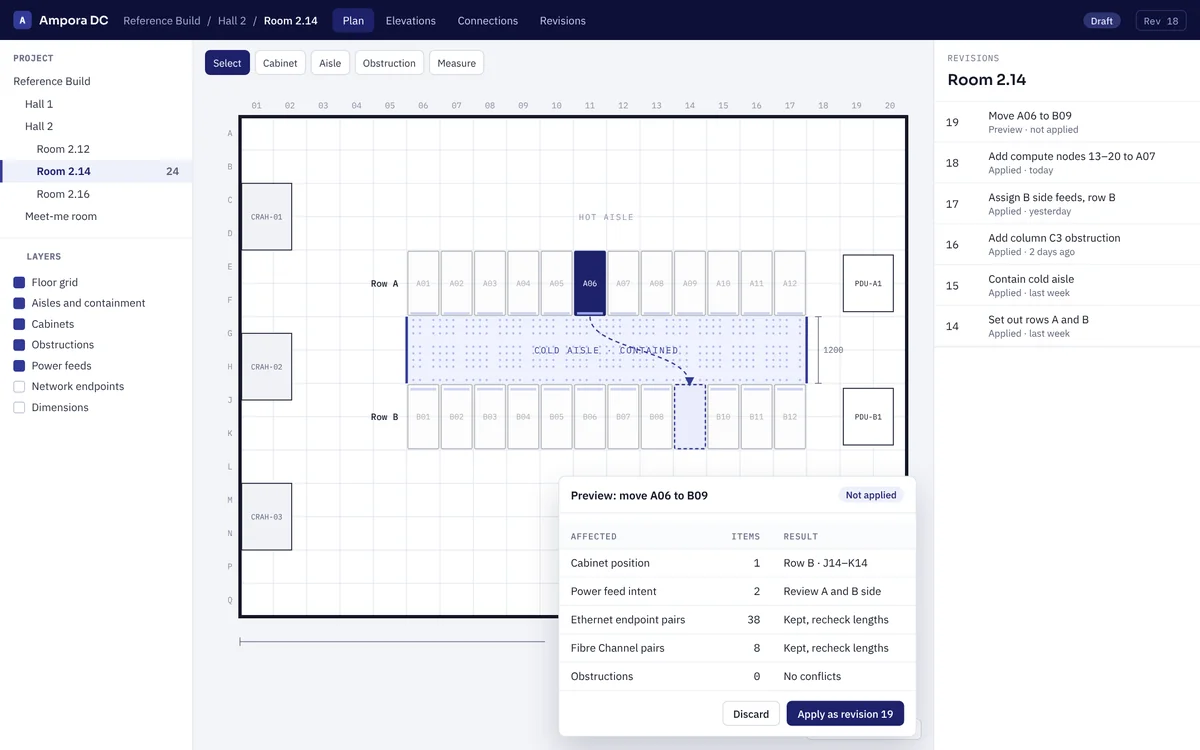
Task: Switch to the Plan tab
Action: click(x=353, y=20)
